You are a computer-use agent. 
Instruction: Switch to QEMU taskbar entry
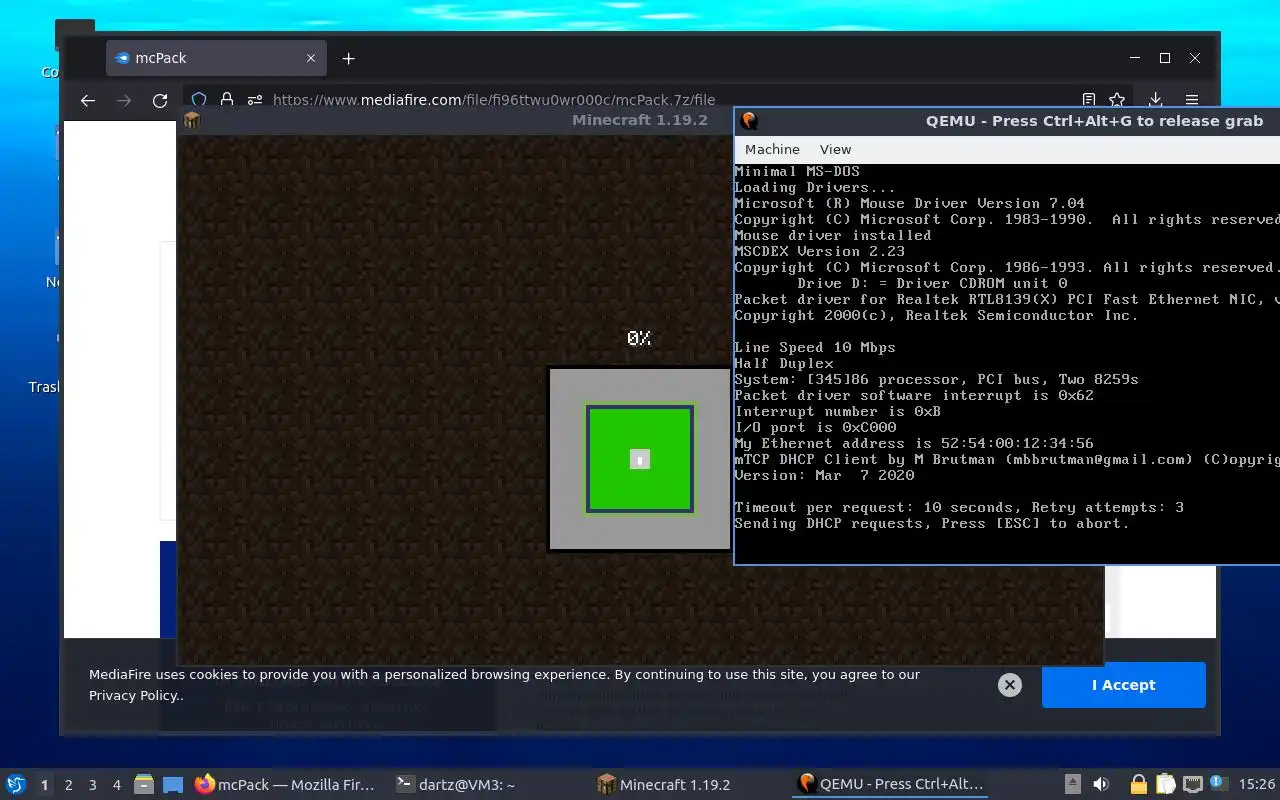(x=891, y=785)
